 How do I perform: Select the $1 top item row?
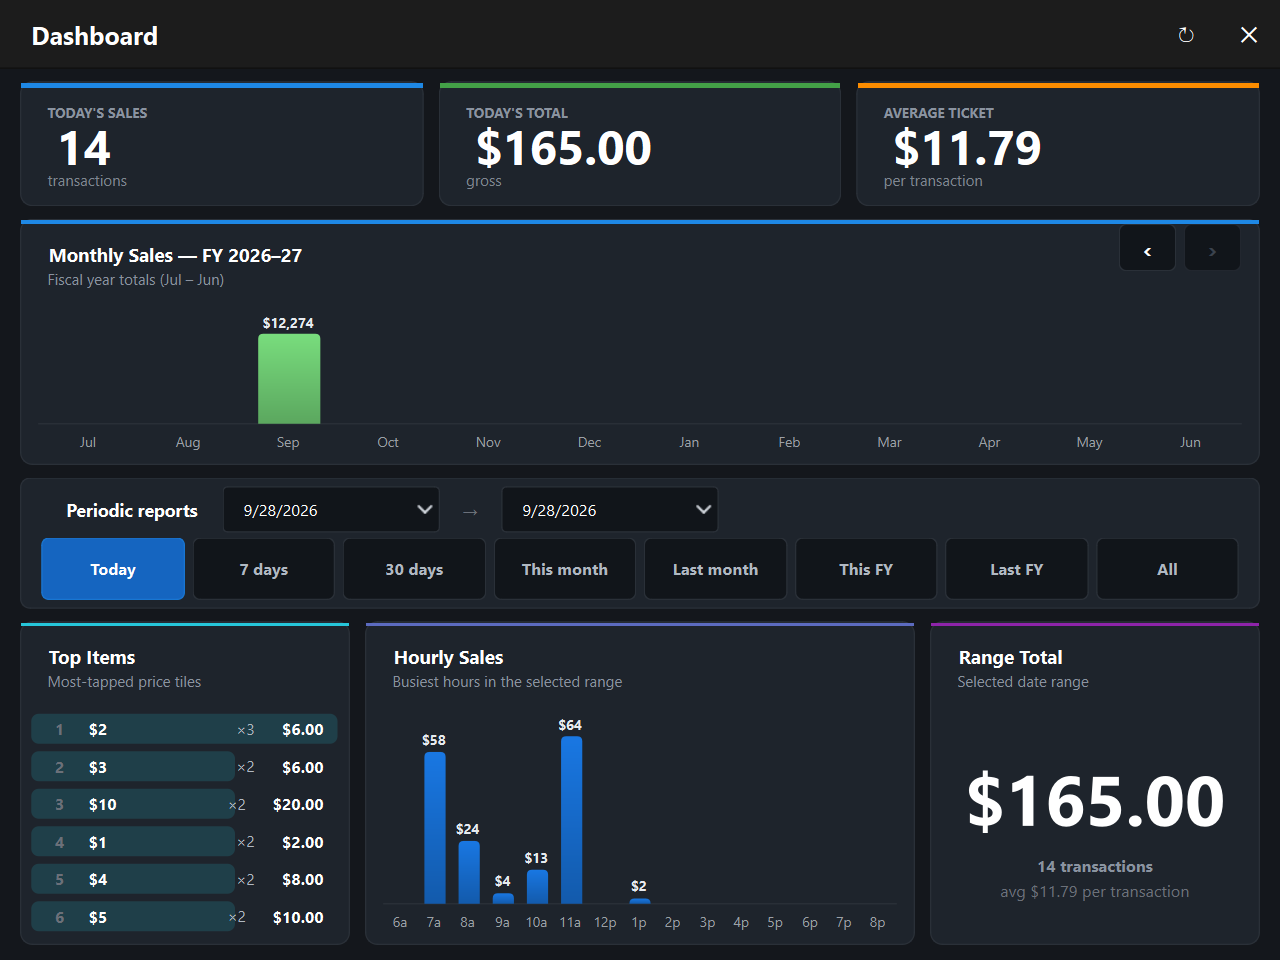coord(184,842)
